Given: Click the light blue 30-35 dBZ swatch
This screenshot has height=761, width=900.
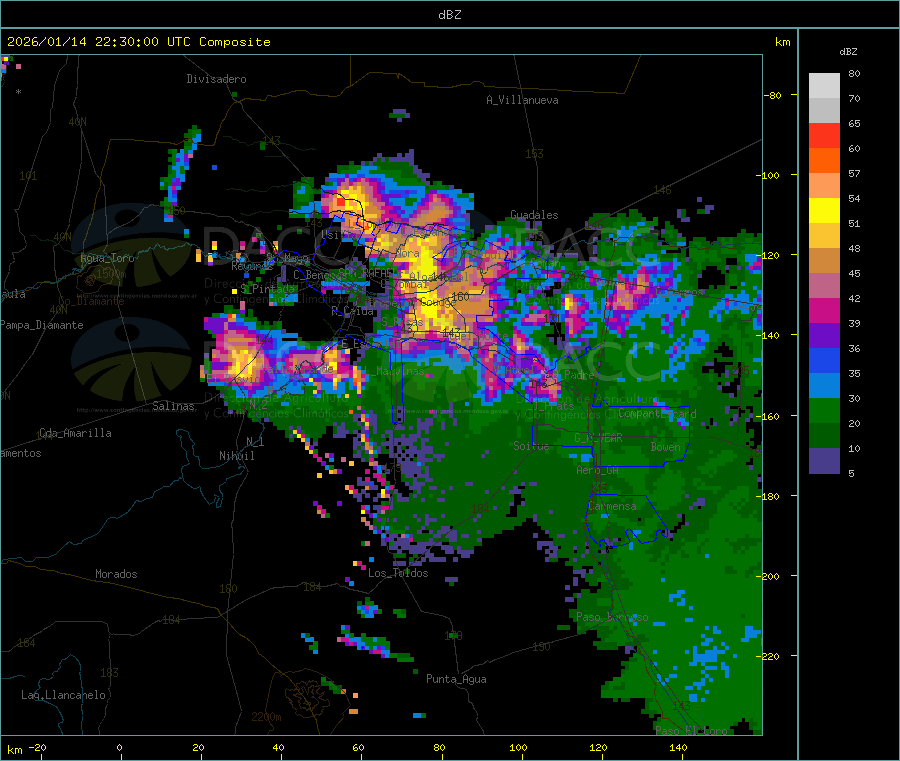Looking at the screenshot, I should click(x=824, y=386).
